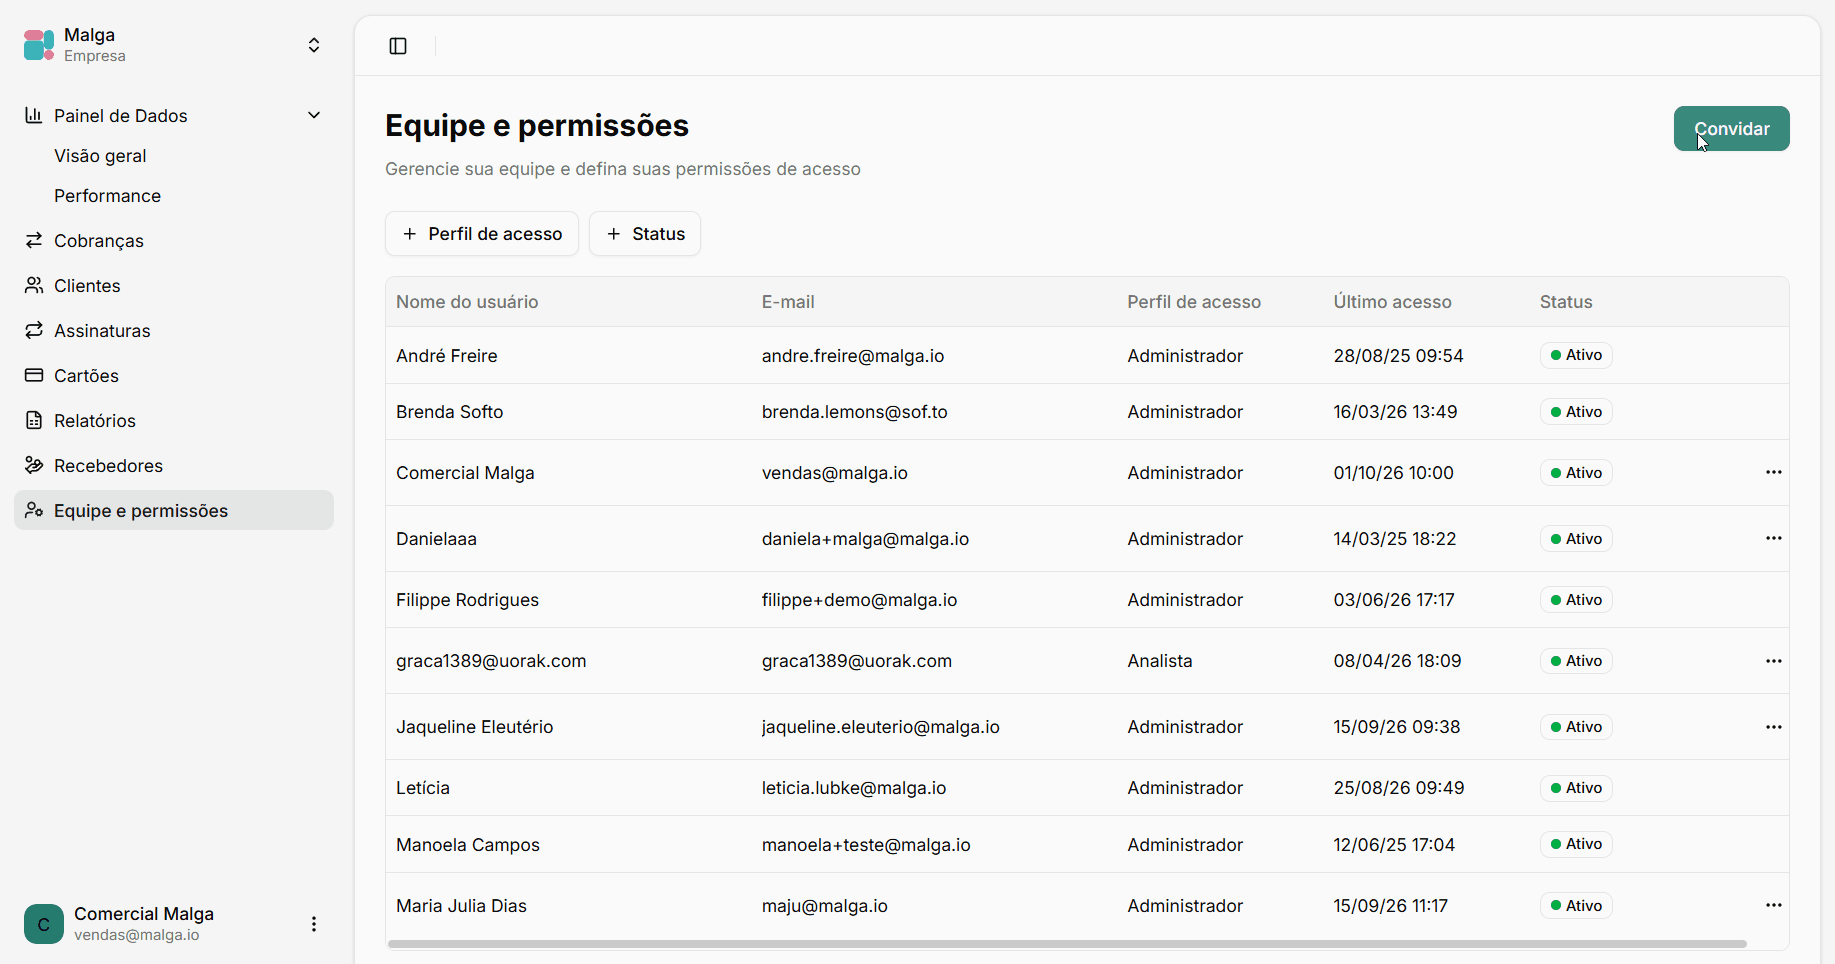Click the Último acesso column header
Screen dimensions: 1835x964
click(1392, 302)
